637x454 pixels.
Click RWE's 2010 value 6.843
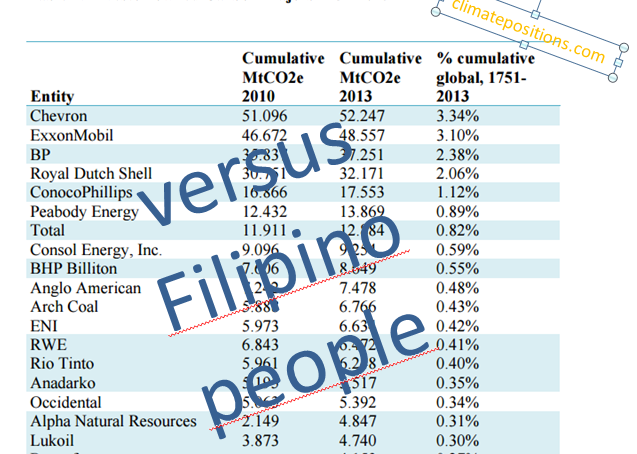[x=260, y=345]
